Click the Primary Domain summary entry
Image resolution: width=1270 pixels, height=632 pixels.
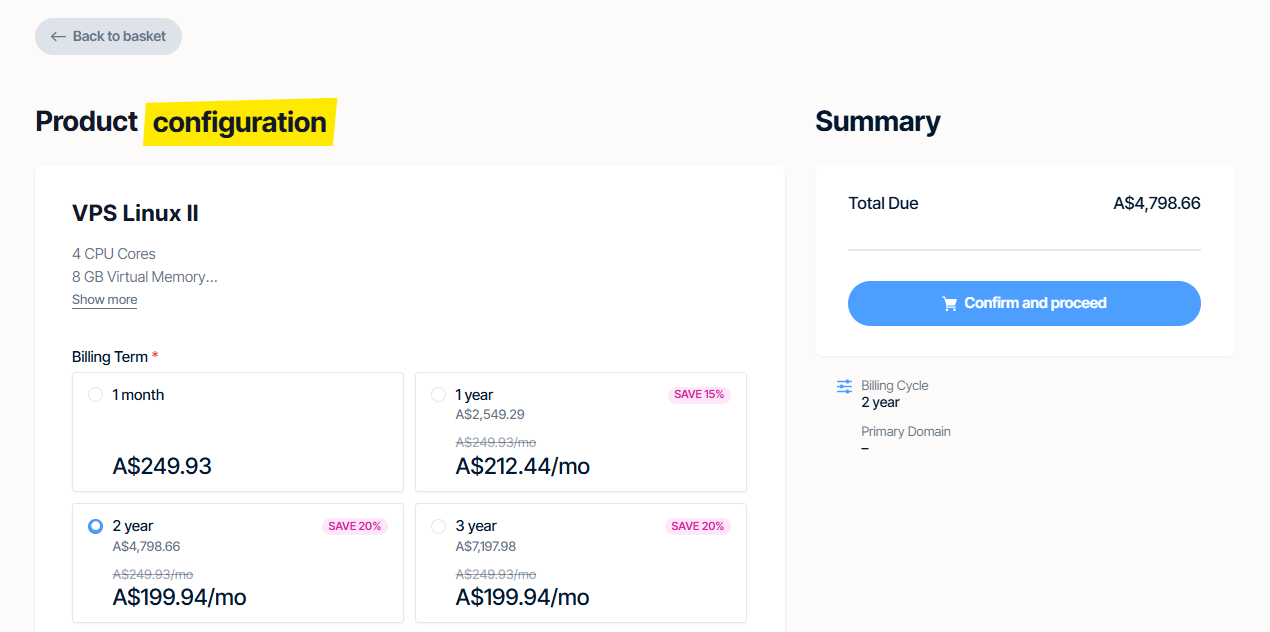(905, 439)
